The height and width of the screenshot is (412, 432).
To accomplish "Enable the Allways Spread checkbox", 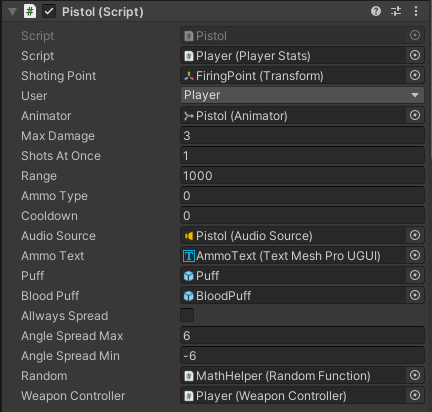I will coord(187,315).
